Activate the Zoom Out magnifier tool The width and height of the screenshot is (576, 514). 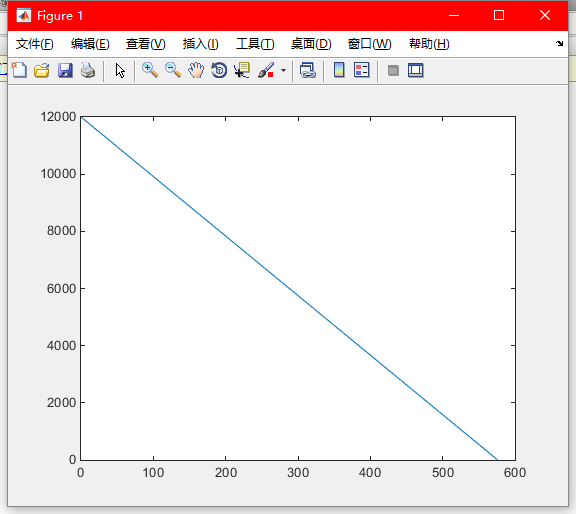[x=173, y=70]
